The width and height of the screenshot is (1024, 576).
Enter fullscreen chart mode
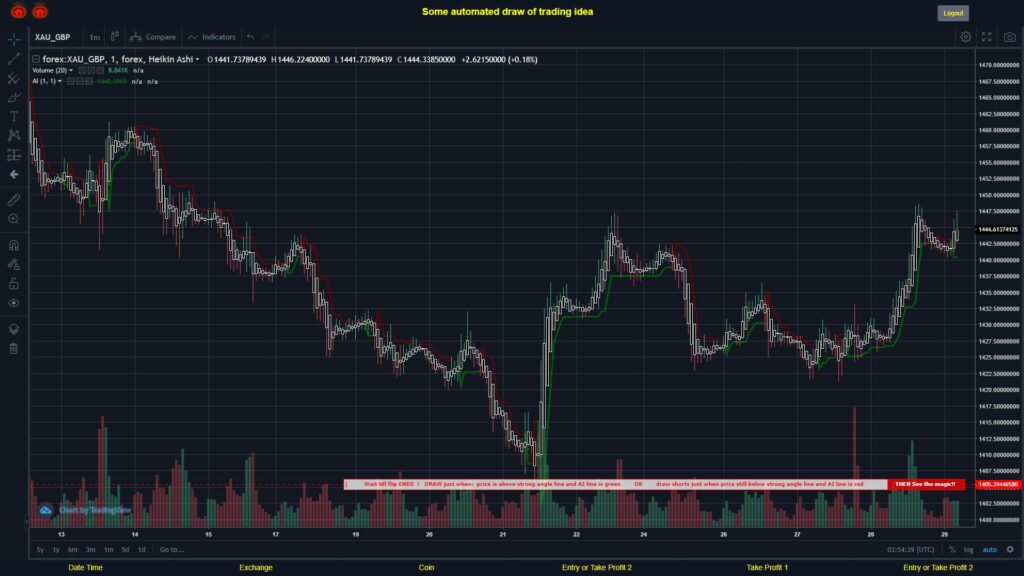[987, 37]
